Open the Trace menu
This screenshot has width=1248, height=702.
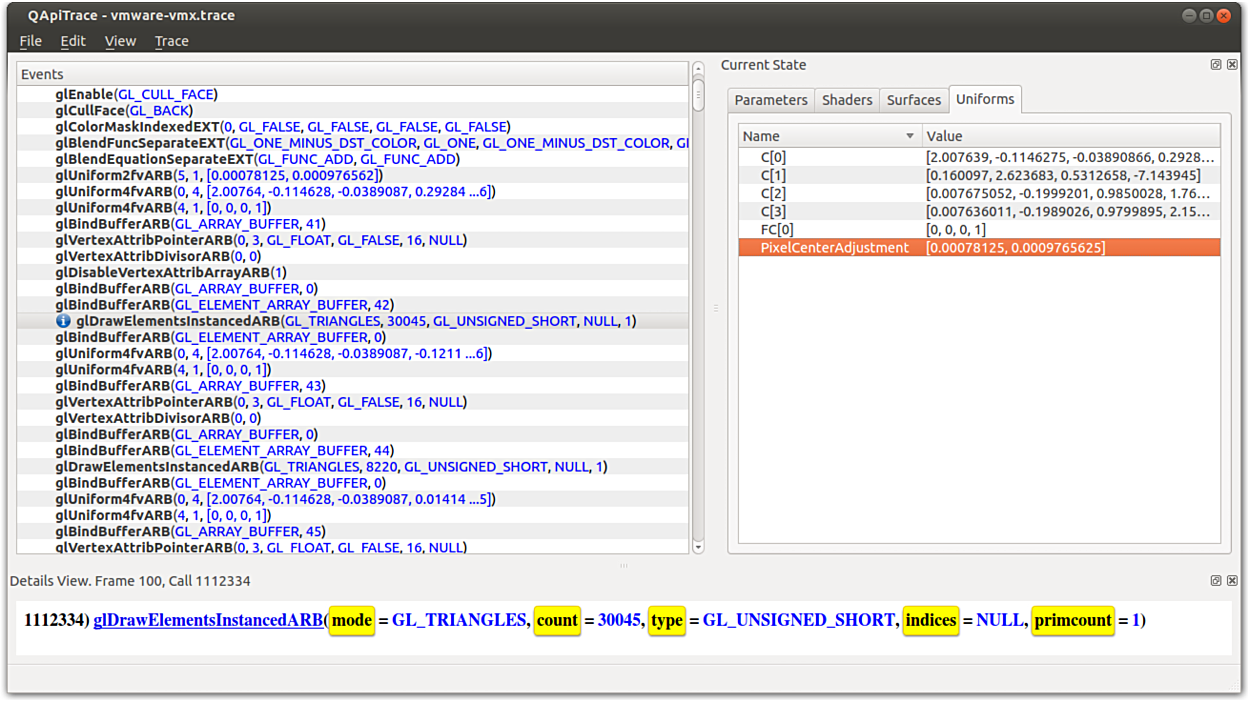pos(171,41)
